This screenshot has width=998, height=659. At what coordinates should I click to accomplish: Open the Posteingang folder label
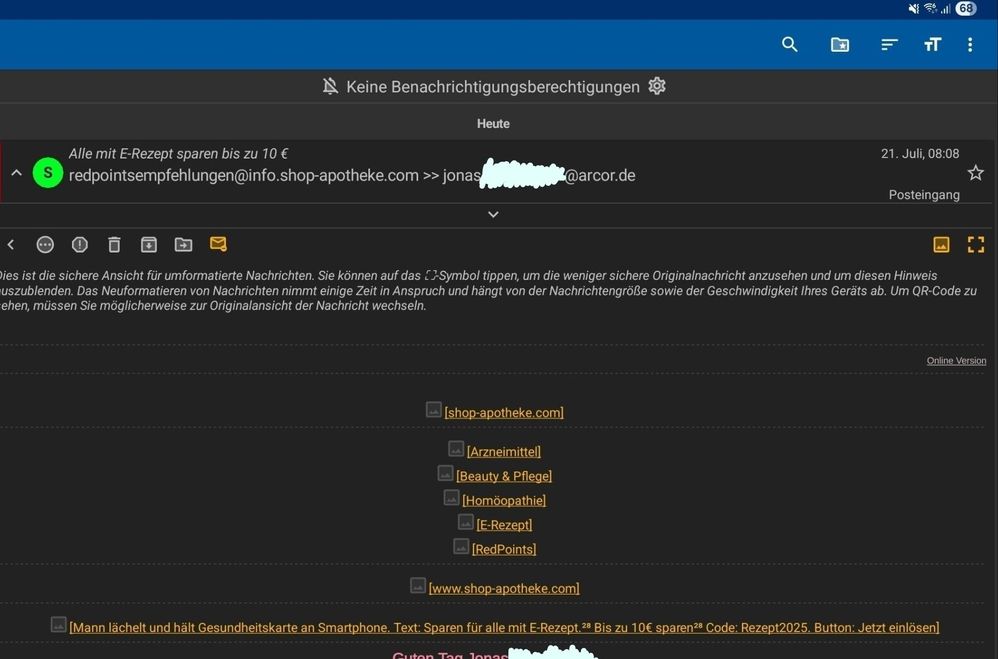pos(924,194)
